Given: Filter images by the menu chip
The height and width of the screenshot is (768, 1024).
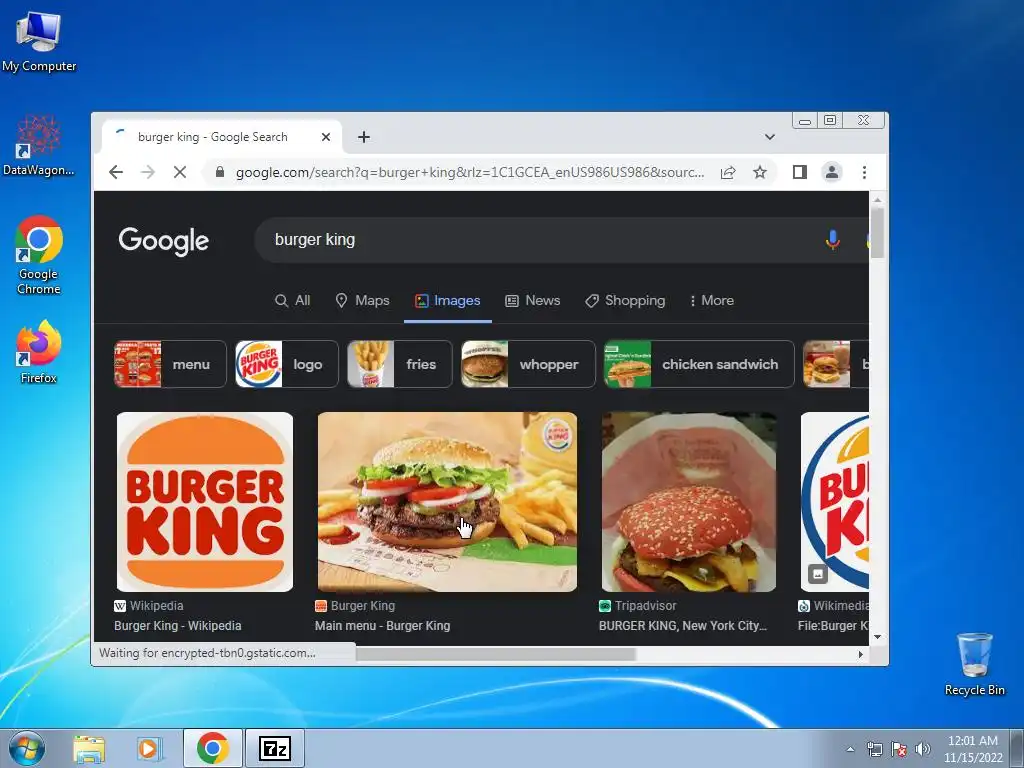Looking at the screenshot, I should [170, 364].
